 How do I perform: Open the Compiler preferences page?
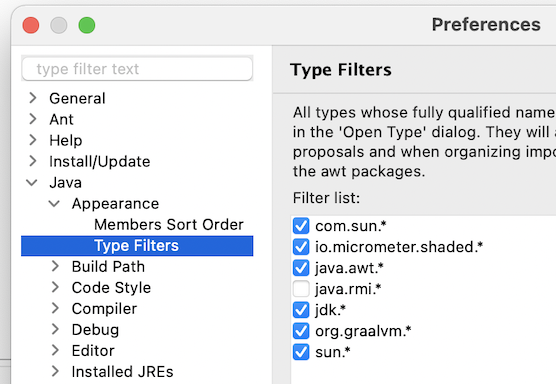pos(104,308)
